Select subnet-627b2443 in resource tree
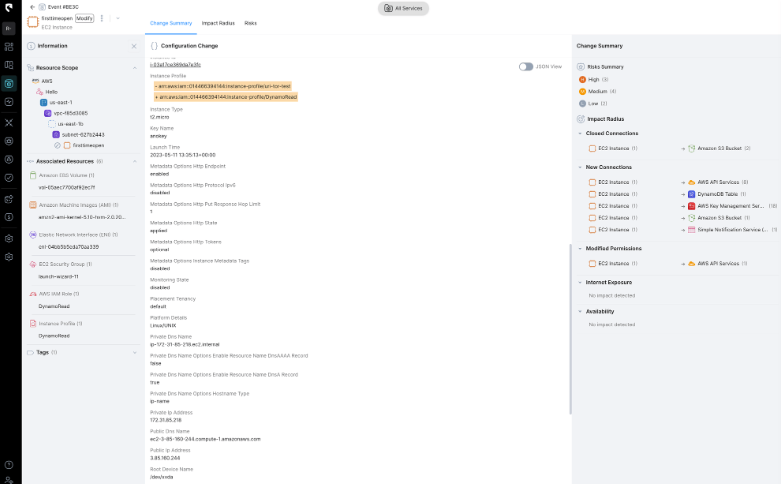 [84, 134]
